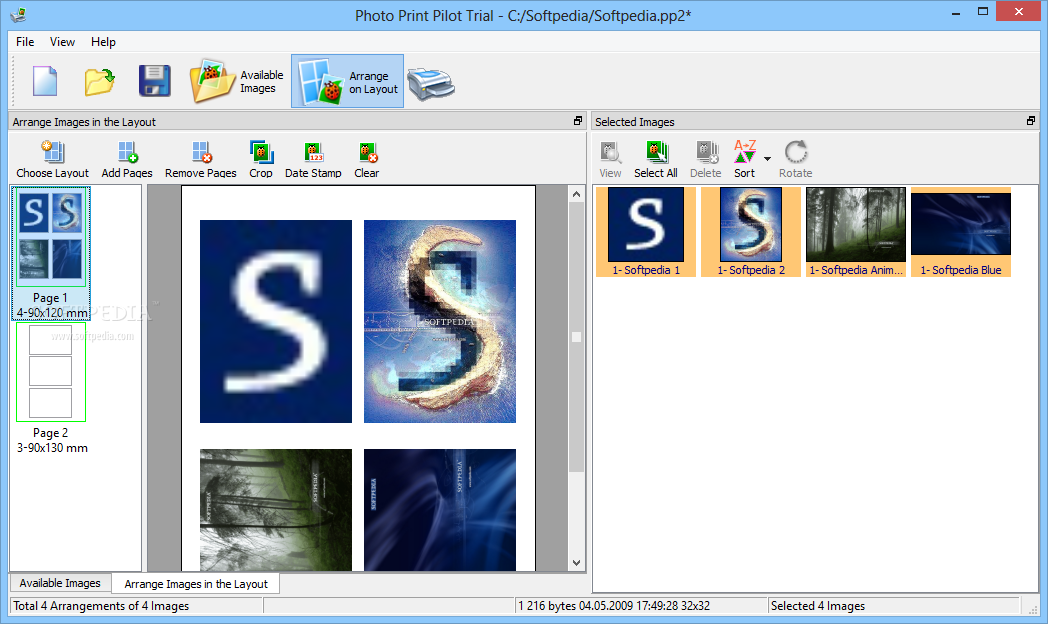Click the printer icon to print
The height and width of the screenshot is (624, 1048).
(x=431, y=84)
